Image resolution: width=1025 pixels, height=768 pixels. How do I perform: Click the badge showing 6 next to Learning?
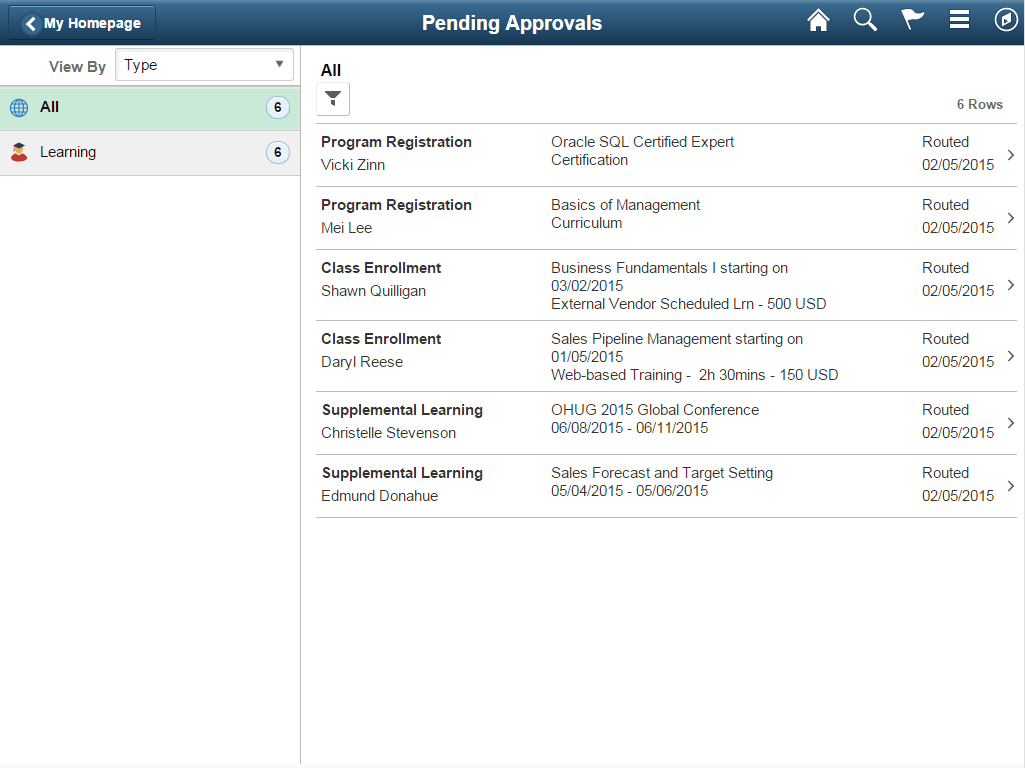(x=277, y=152)
